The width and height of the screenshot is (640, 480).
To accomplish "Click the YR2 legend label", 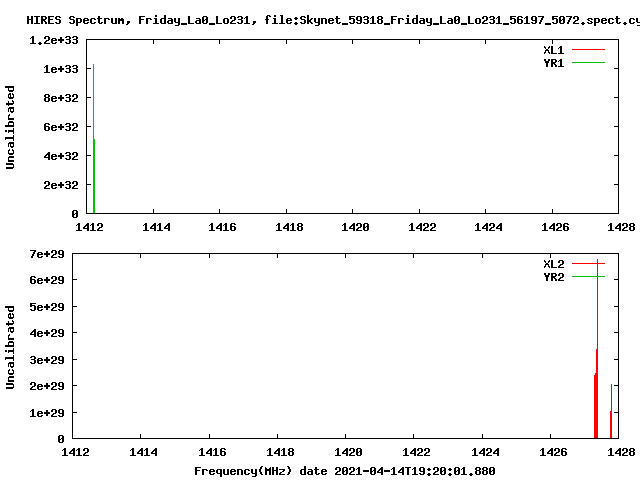I will [553, 277].
